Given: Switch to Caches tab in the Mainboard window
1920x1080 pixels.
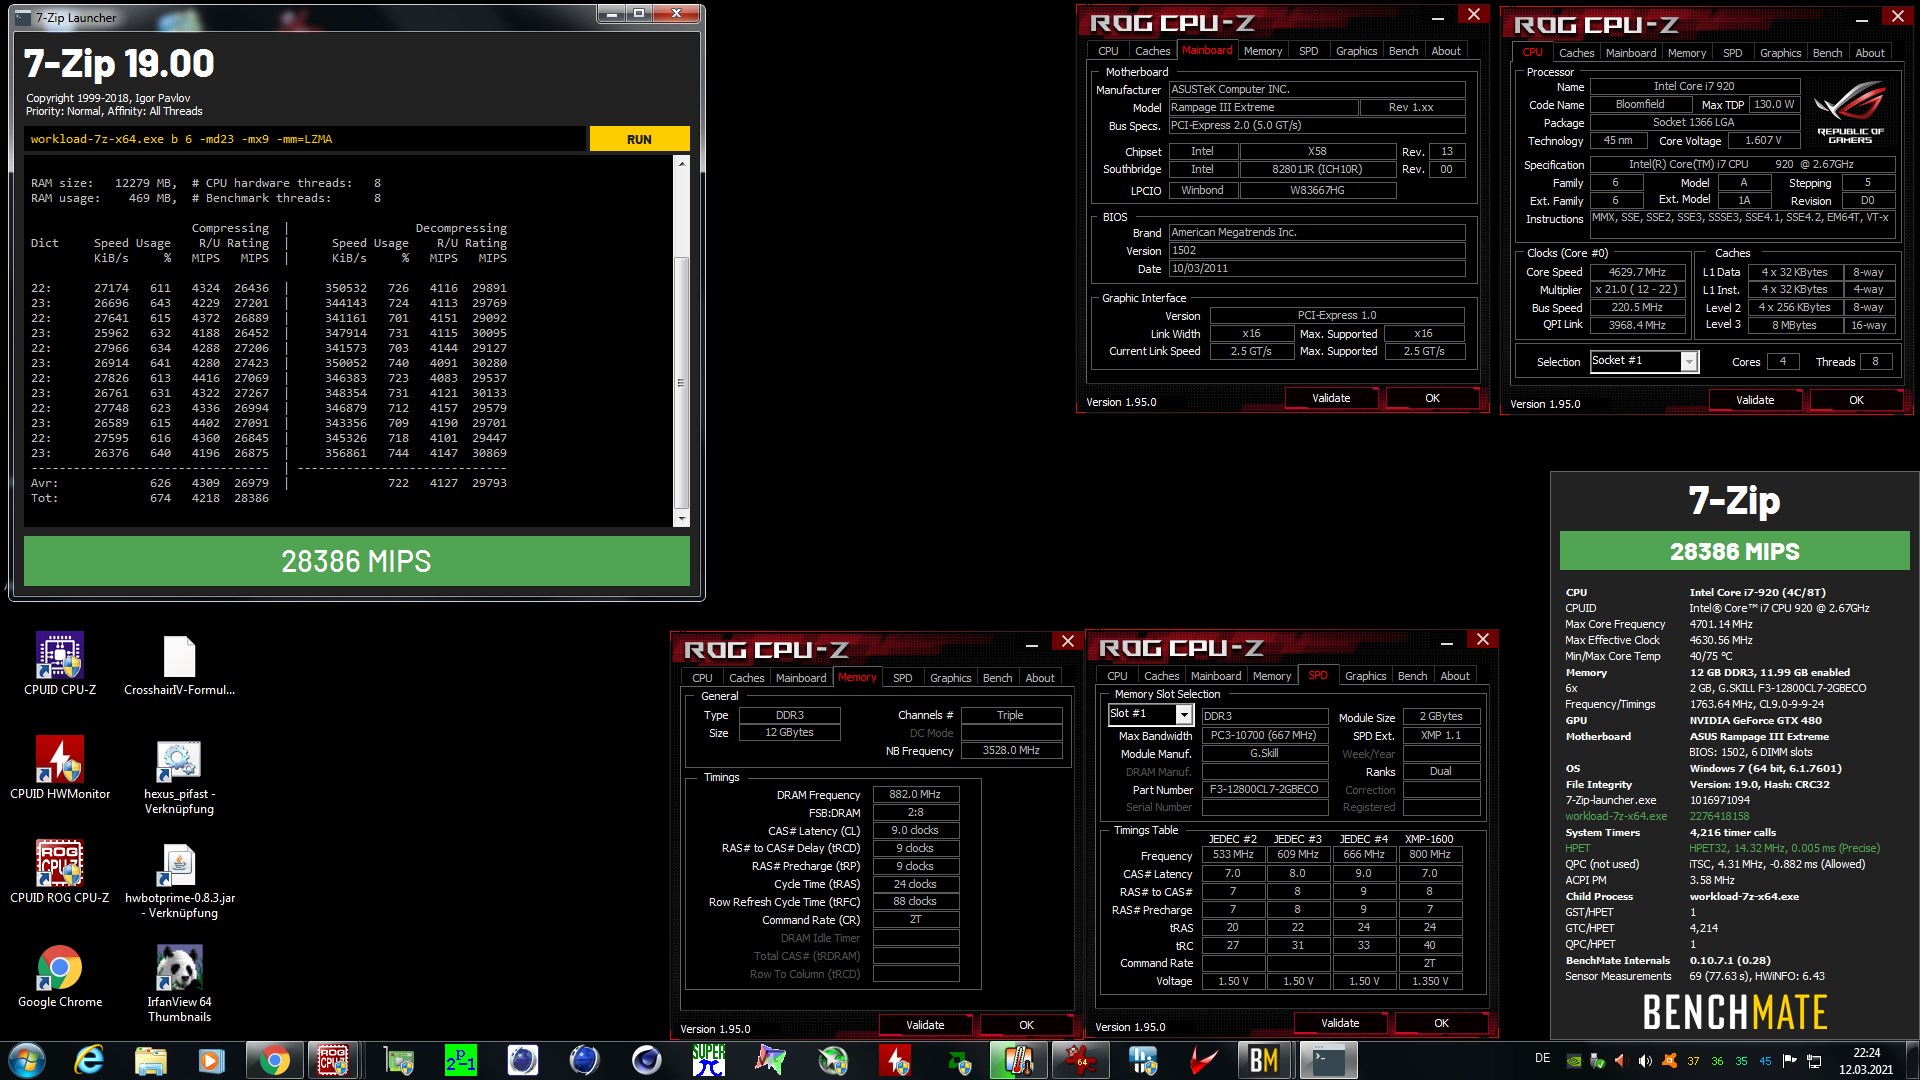Looking at the screenshot, I should point(1152,51).
